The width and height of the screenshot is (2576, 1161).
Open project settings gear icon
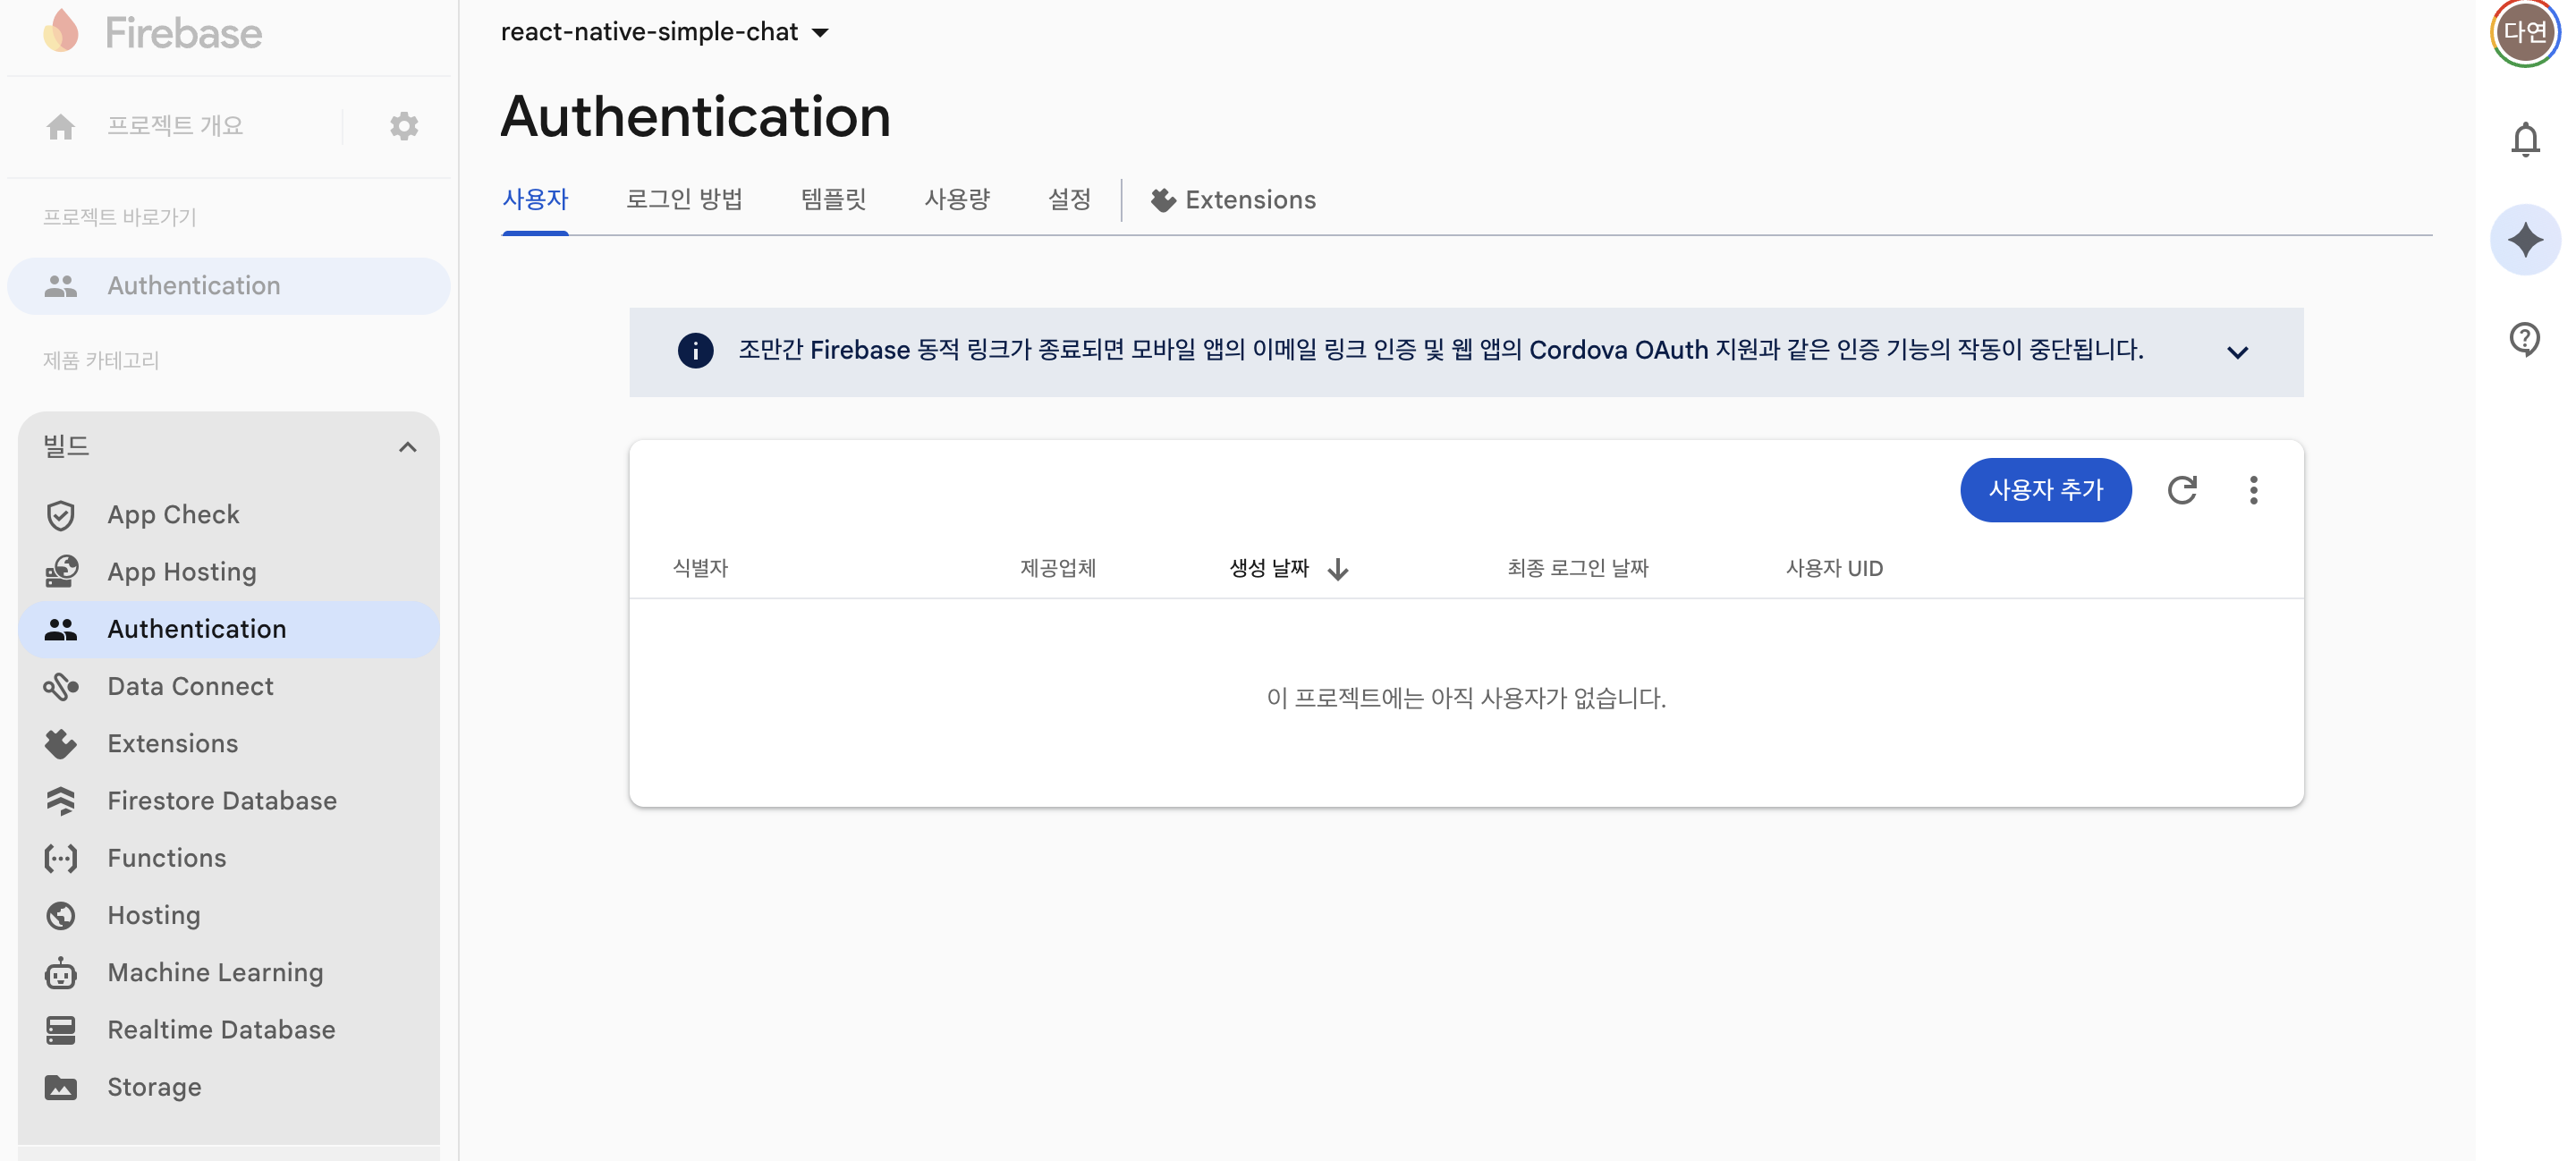(403, 126)
